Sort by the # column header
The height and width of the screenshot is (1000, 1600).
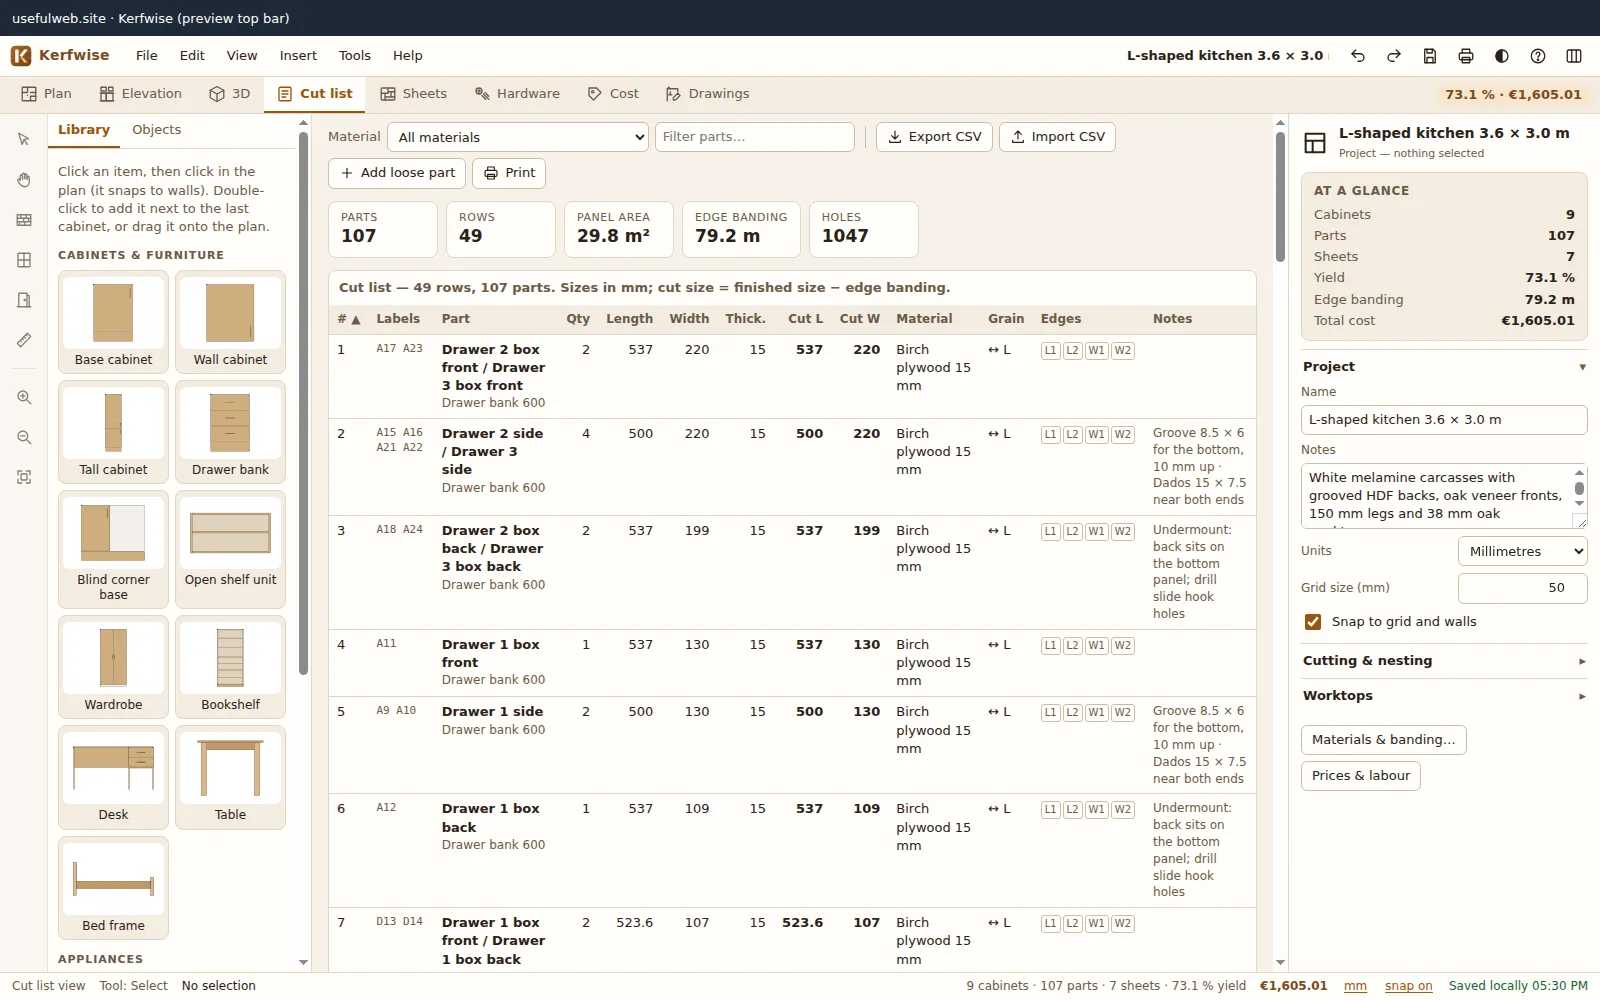(x=348, y=319)
